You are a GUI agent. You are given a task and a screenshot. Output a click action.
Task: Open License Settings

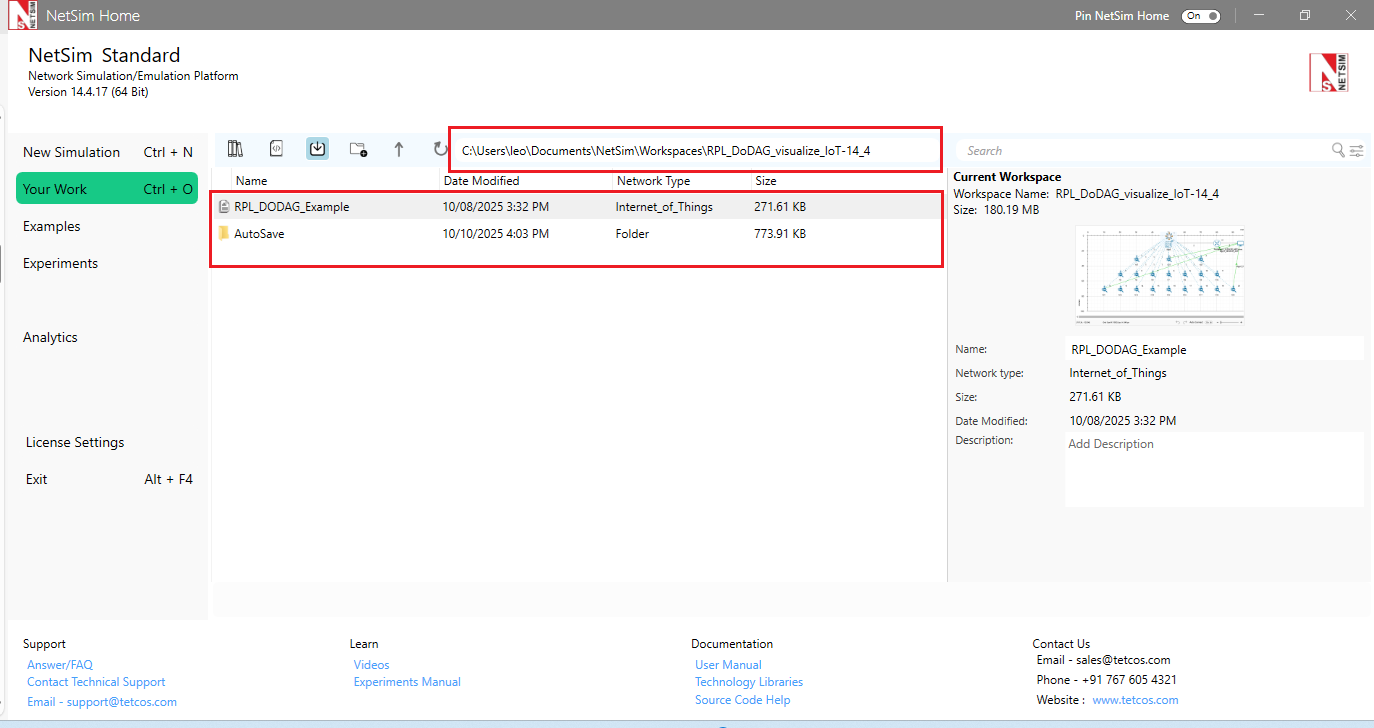(x=75, y=442)
